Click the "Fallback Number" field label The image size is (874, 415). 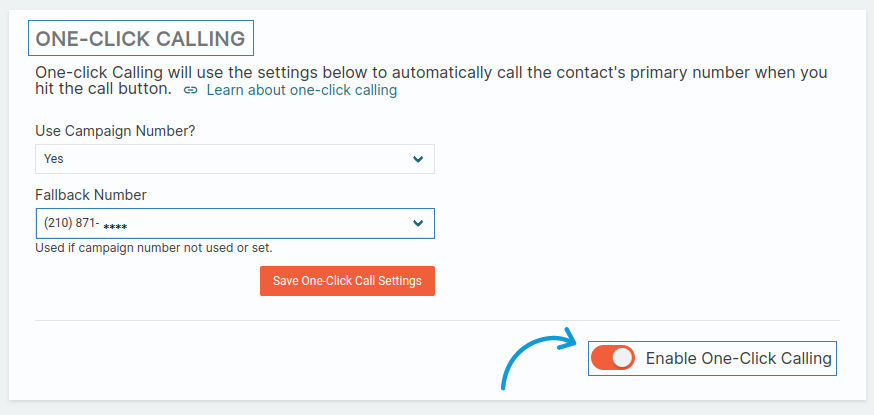tap(91, 195)
